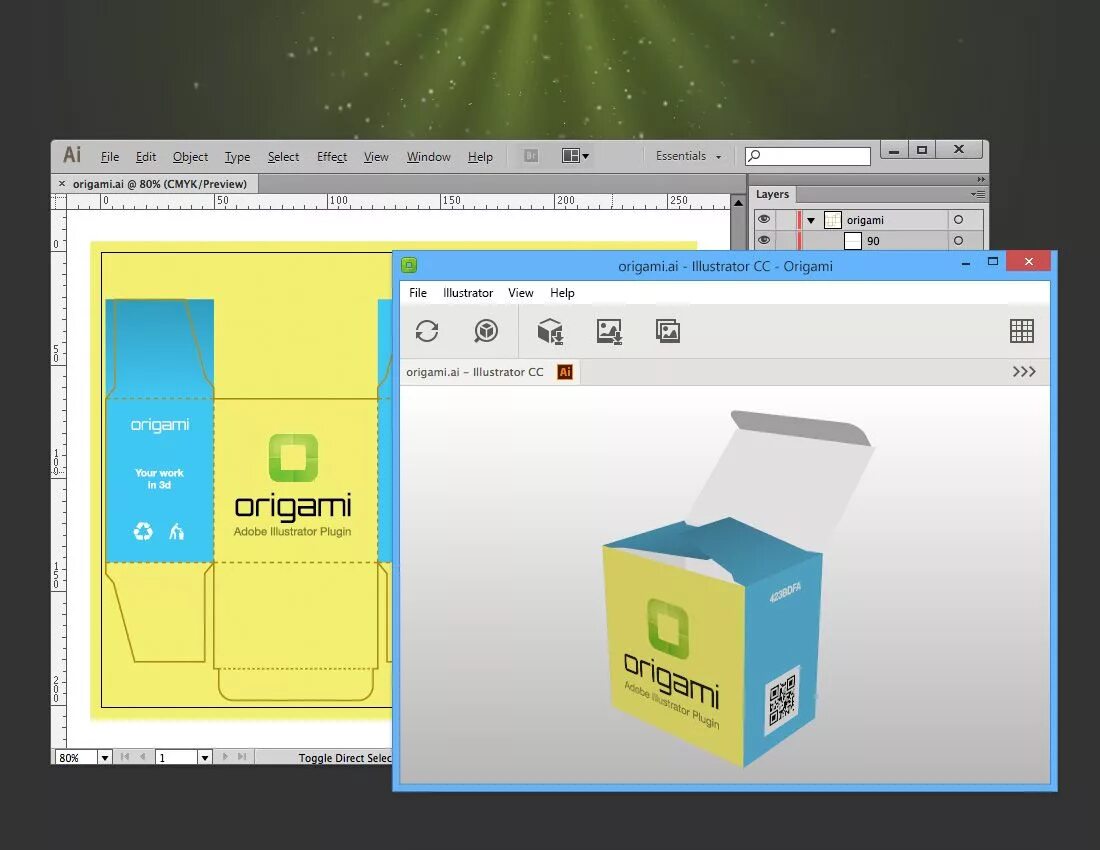Click the ruler origin corner box
Viewport: 1100px width, 850px height.
click(59, 202)
